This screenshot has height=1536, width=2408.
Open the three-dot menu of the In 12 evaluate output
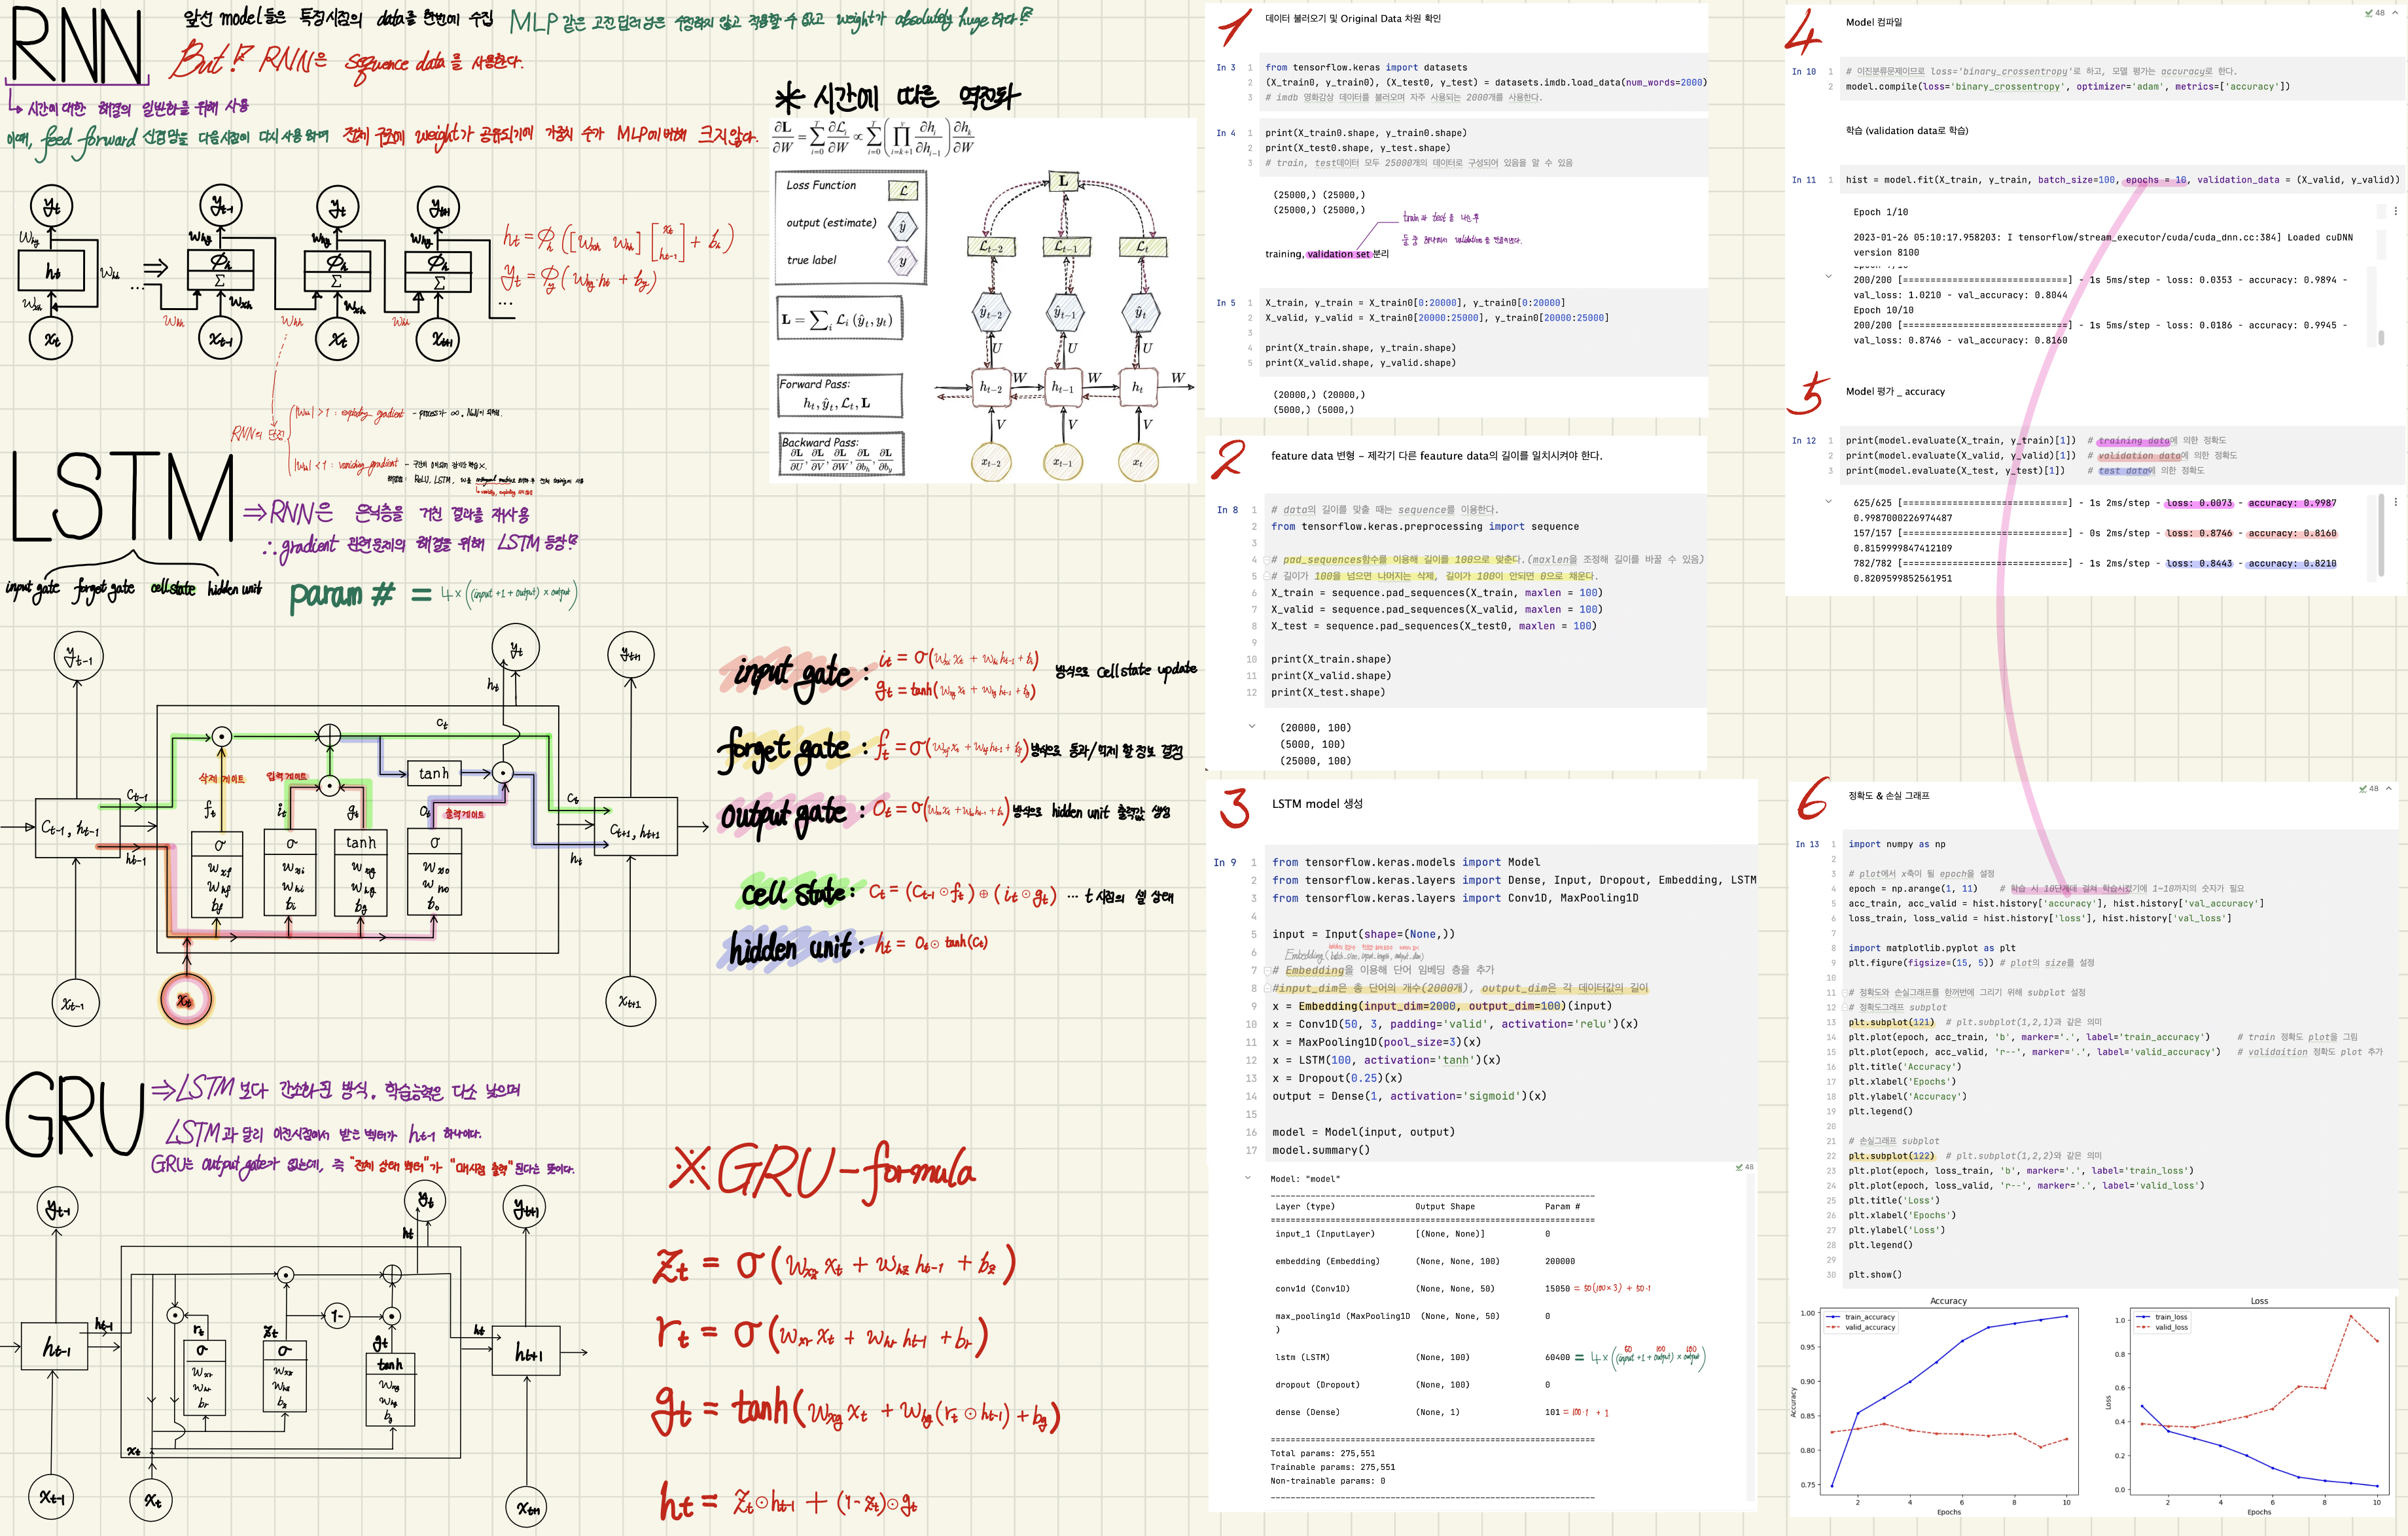(2395, 502)
